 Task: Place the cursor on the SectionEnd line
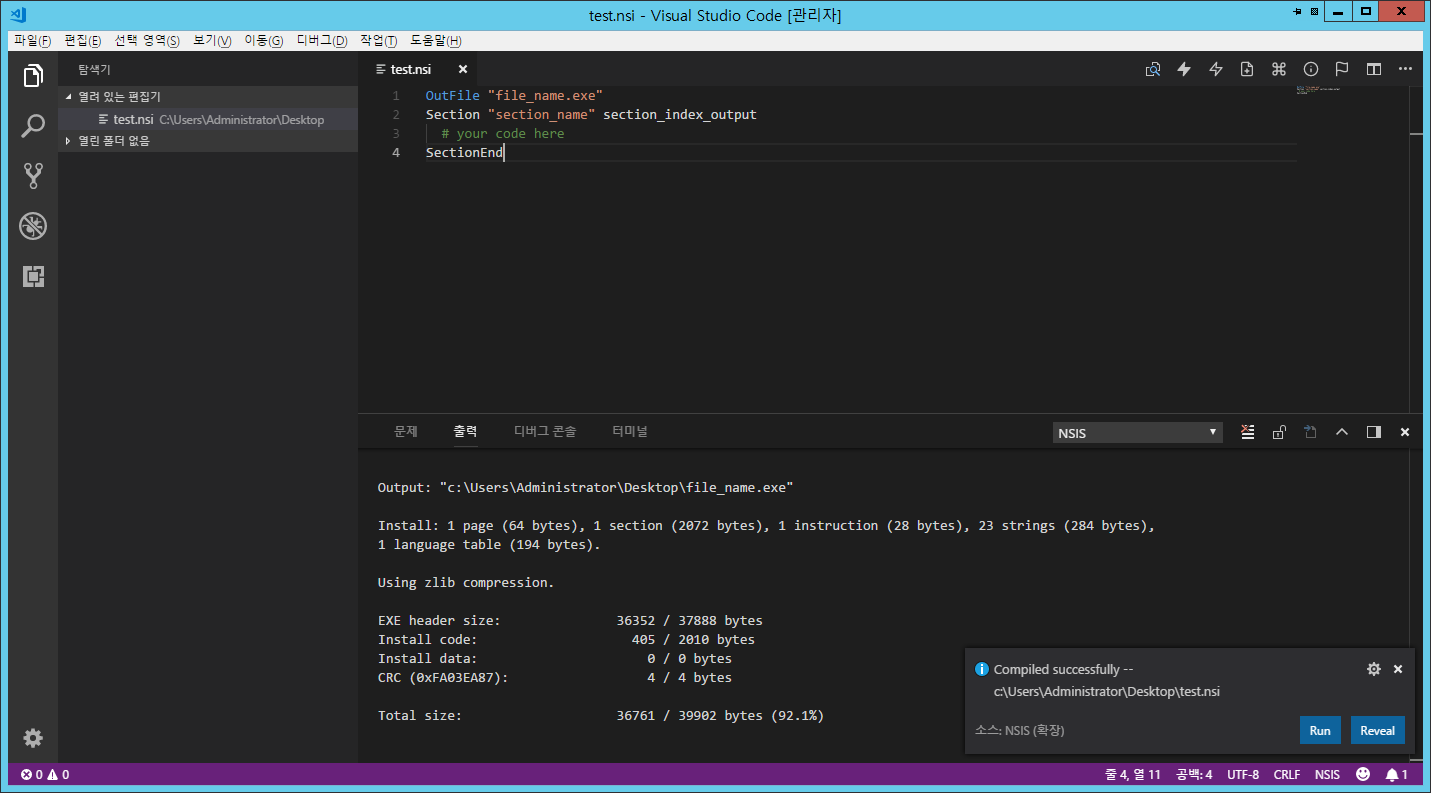click(x=465, y=152)
